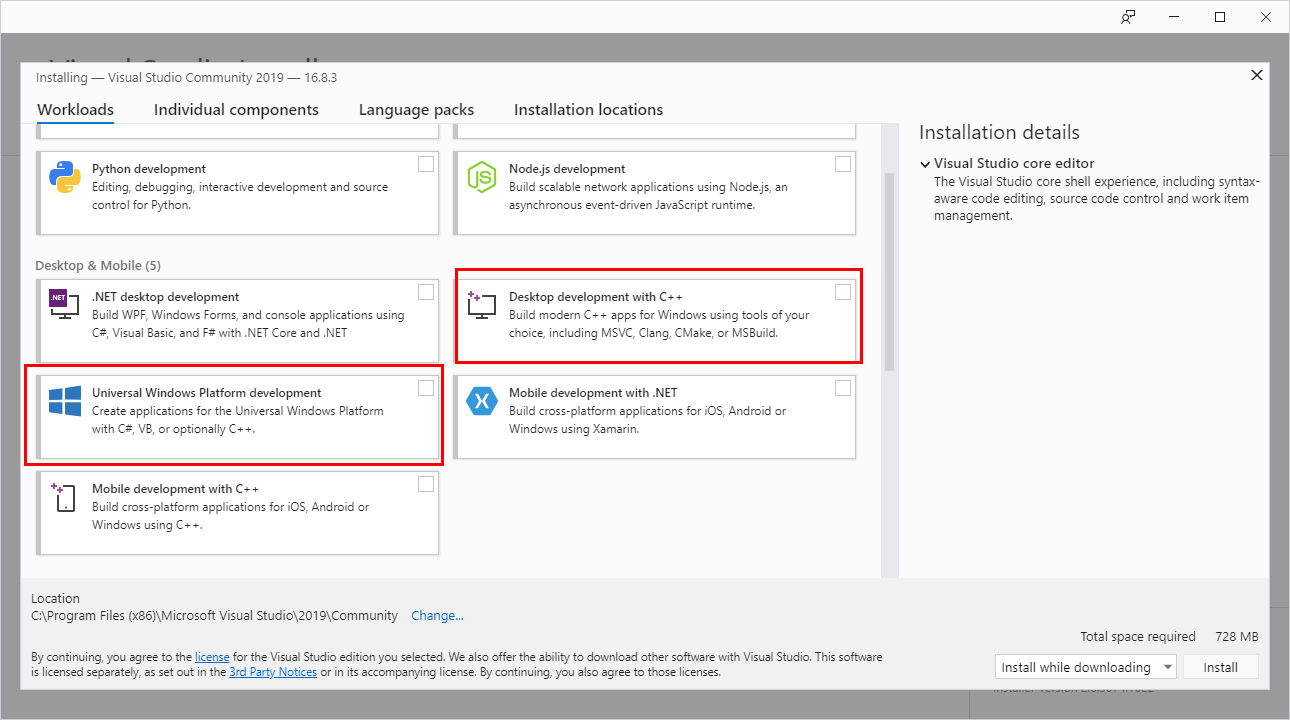The width and height of the screenshot is (1290, 720).
Task: Click the Desktop development with C++ icon
Action: pyautogui.click(x=481, y=305)
